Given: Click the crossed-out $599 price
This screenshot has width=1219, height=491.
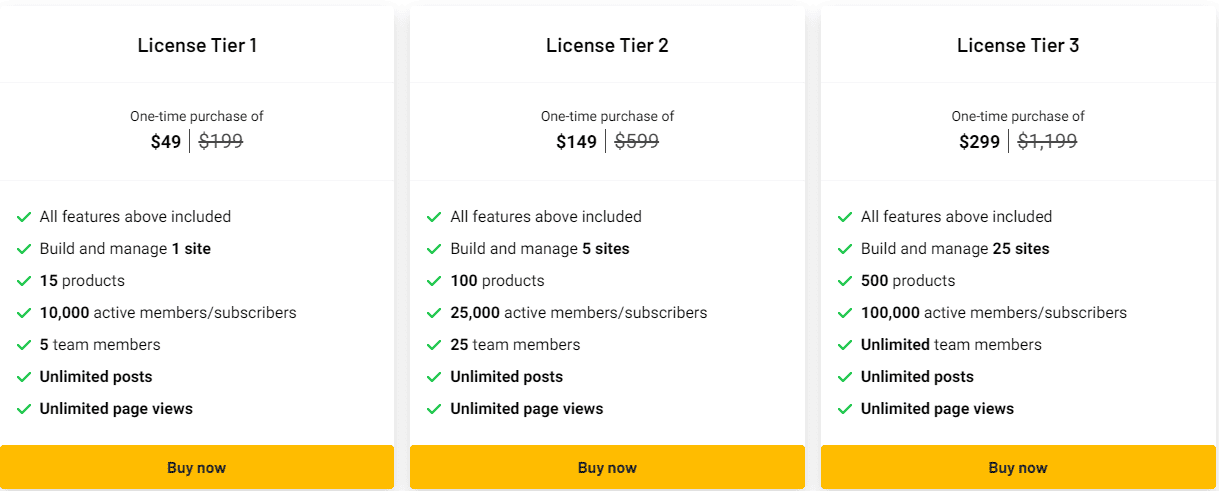Looking at the screenshot, I should pyautogui.click(x=636, y=142).
